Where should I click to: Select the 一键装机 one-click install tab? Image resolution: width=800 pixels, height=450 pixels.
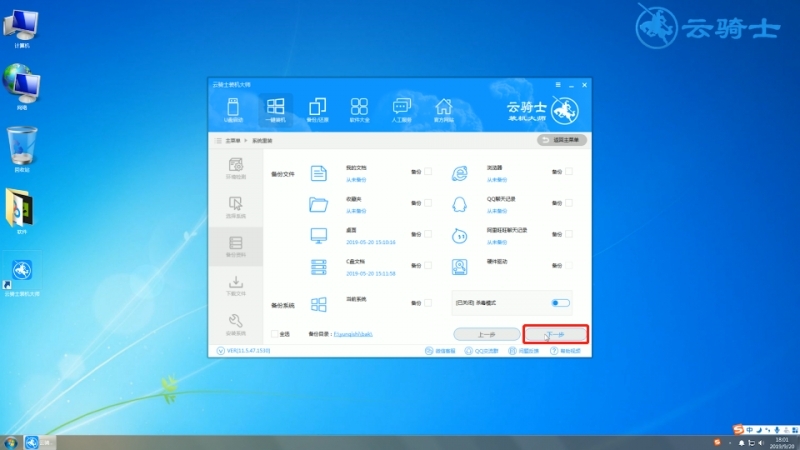point(276,110)
